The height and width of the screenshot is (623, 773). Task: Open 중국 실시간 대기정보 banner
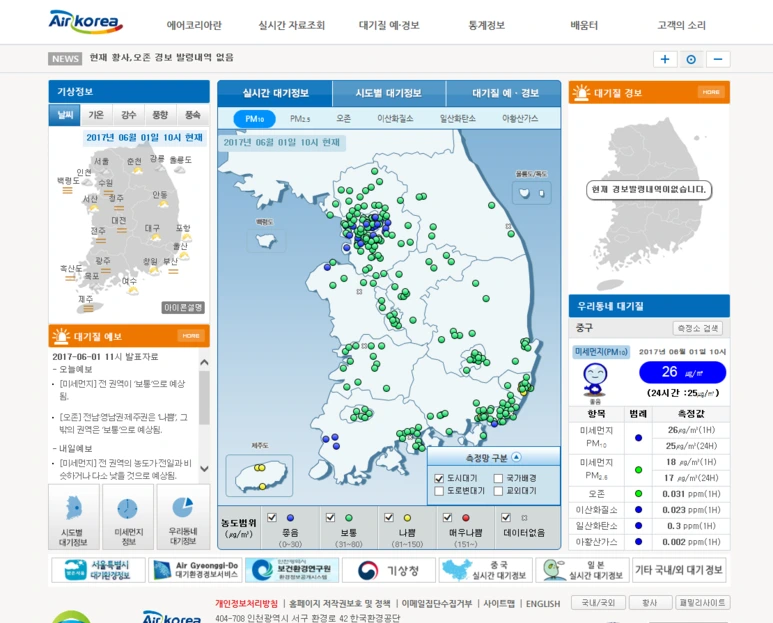[x=486, y=570]
